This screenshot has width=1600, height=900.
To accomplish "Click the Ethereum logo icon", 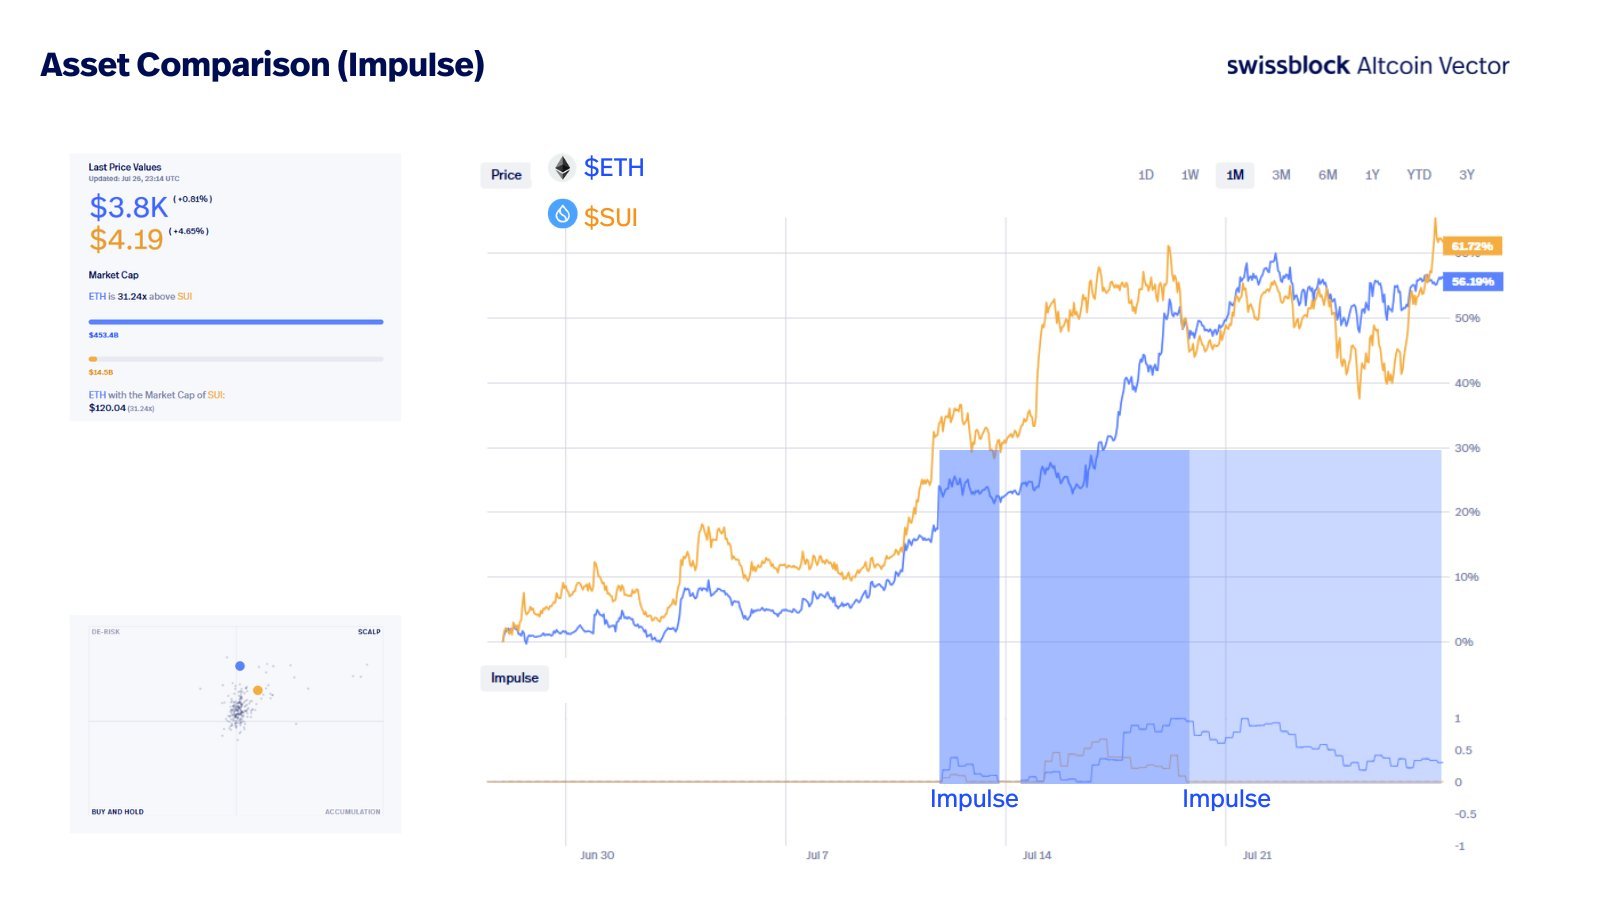I will point(562,168).
